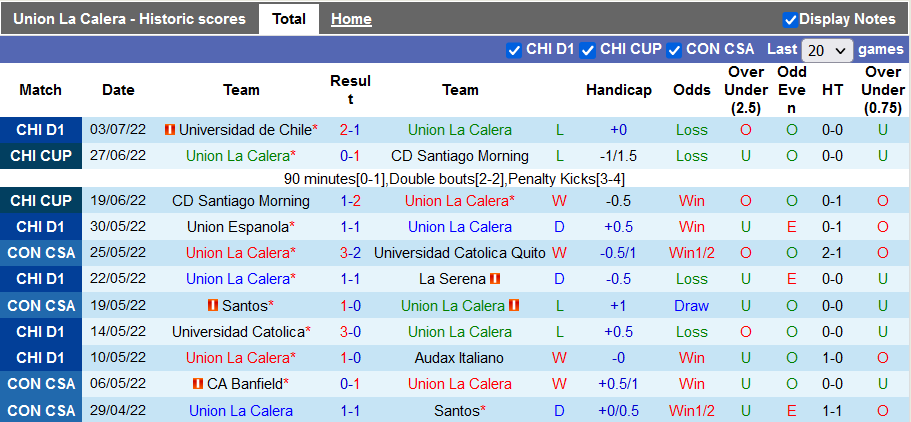Click the +0.5/1 handicap value
Image resolution: width=911 pixels, height=422 pixels.
tap(619, 384)
